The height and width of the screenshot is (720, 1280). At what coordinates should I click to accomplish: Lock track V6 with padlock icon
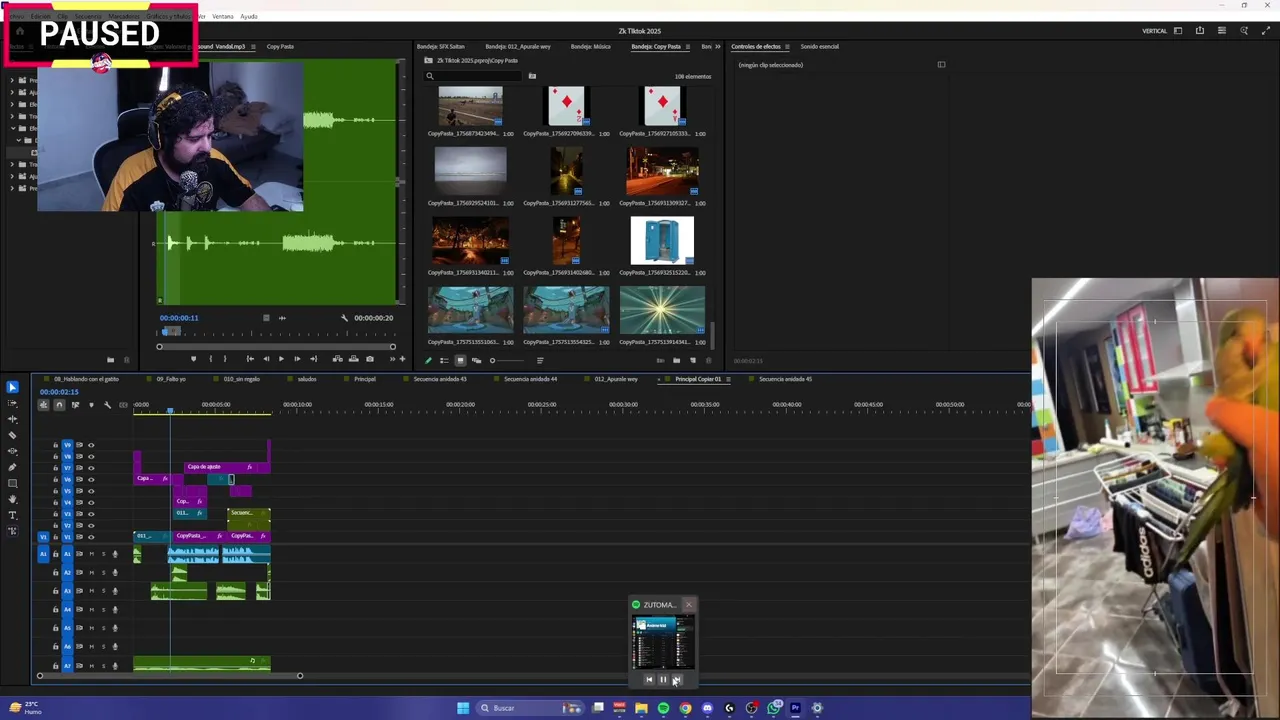coord(56,479)
